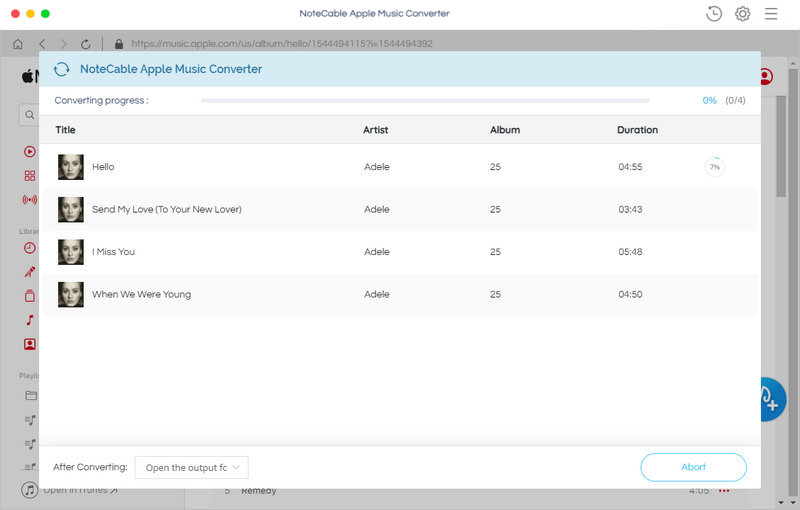Click the music.apple.com address field

point(282,44)
